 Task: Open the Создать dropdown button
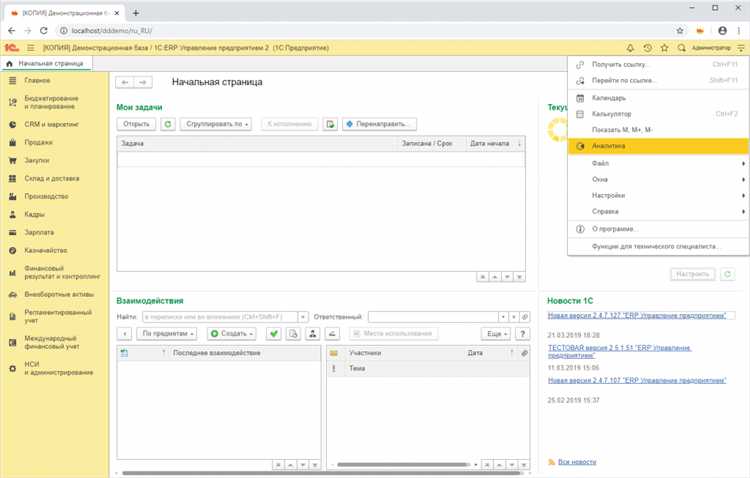point(231,333)
